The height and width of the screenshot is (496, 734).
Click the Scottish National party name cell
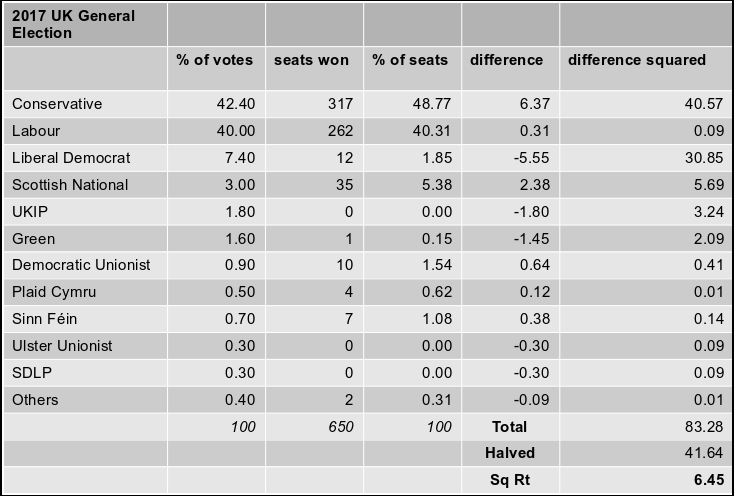tap(85, 185)
